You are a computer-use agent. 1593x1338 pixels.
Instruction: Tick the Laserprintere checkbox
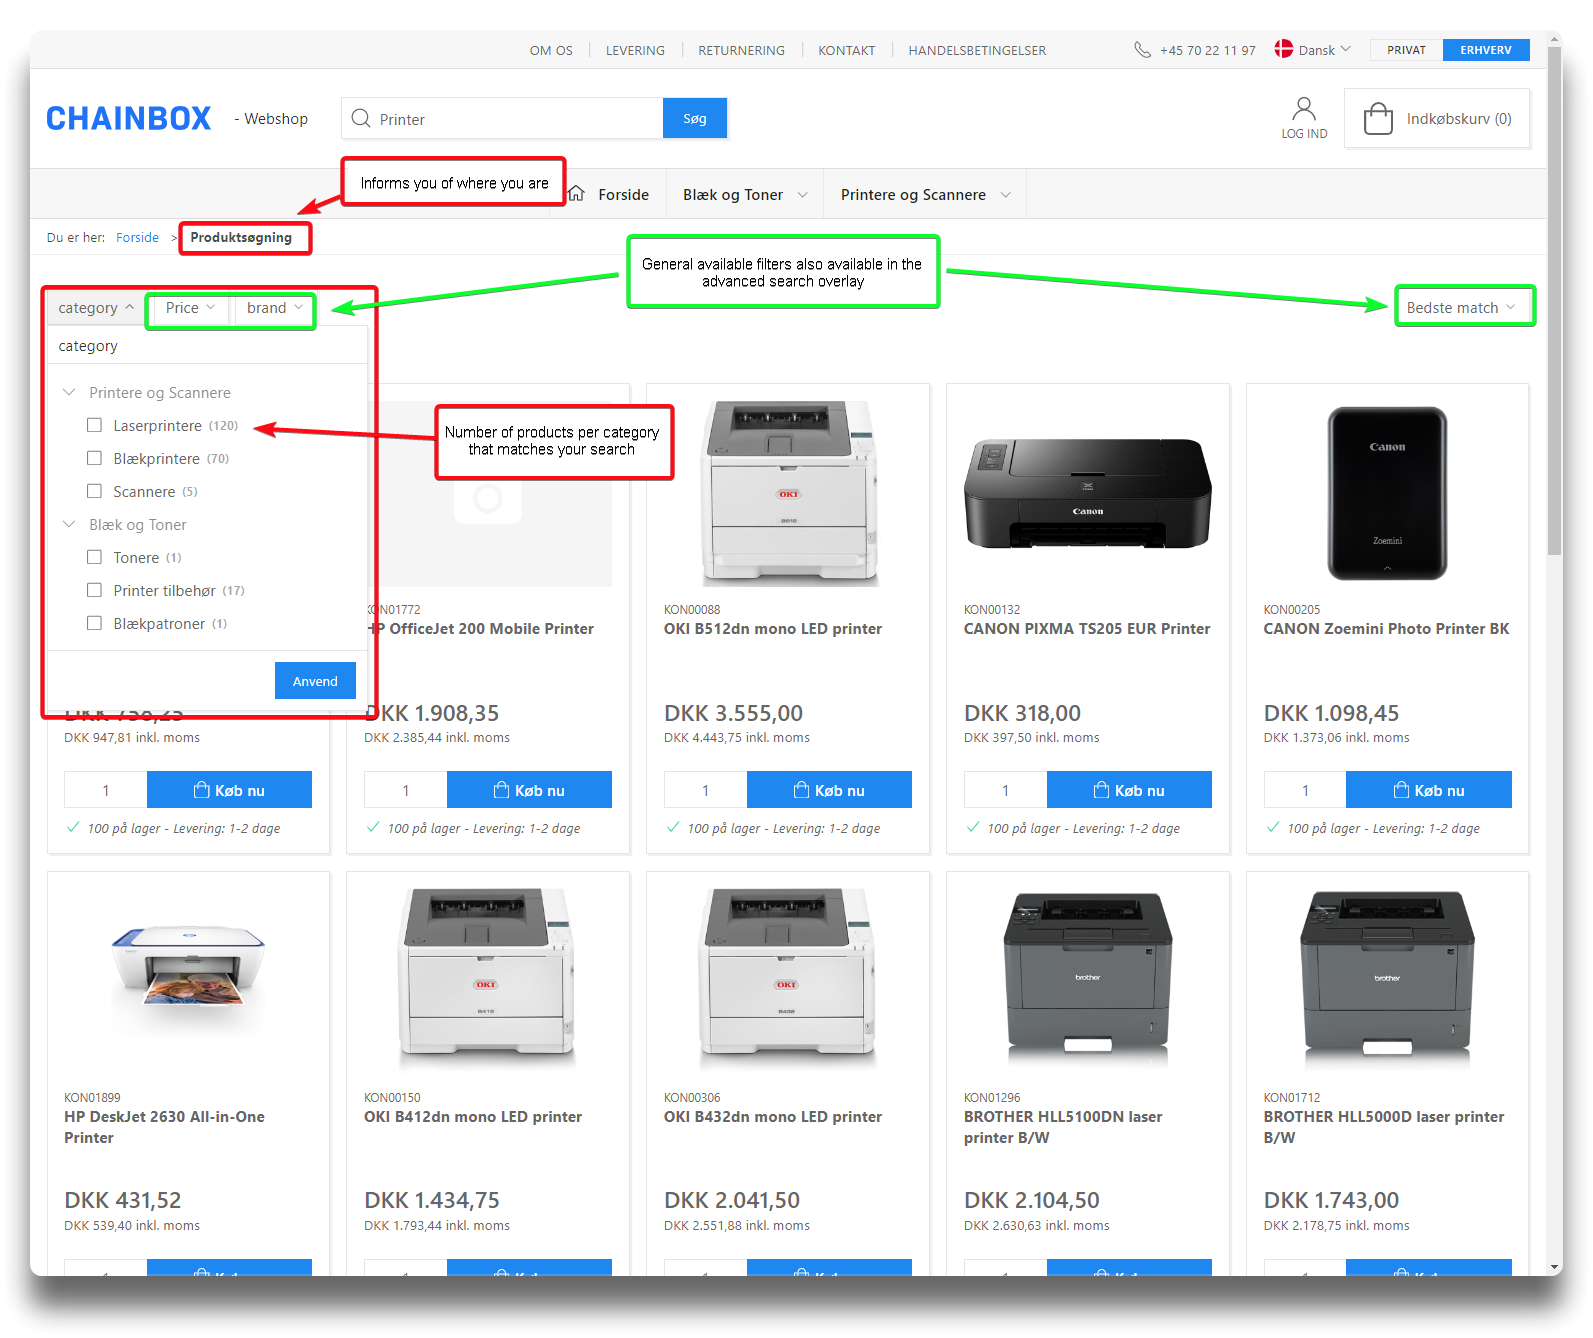(x=94, y=425)
